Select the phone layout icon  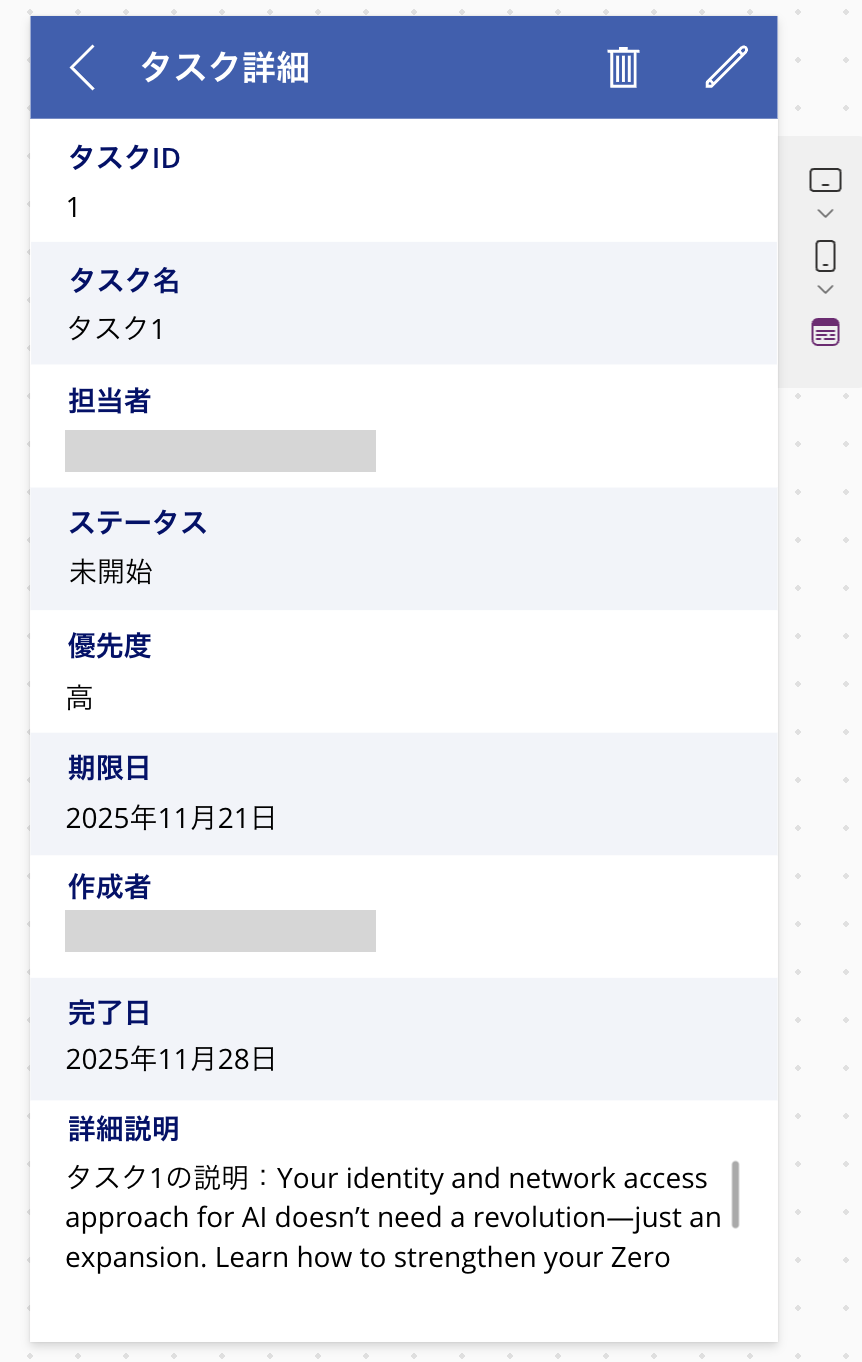point(825,256)
